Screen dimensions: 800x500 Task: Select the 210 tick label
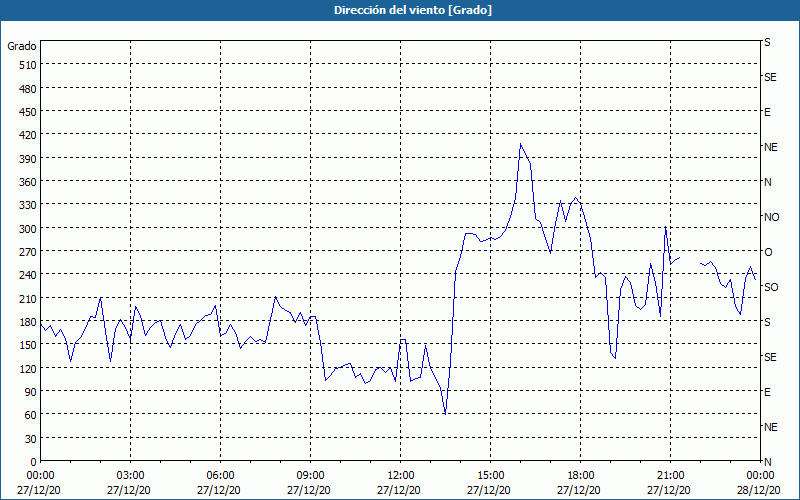(x=28, y=298)
